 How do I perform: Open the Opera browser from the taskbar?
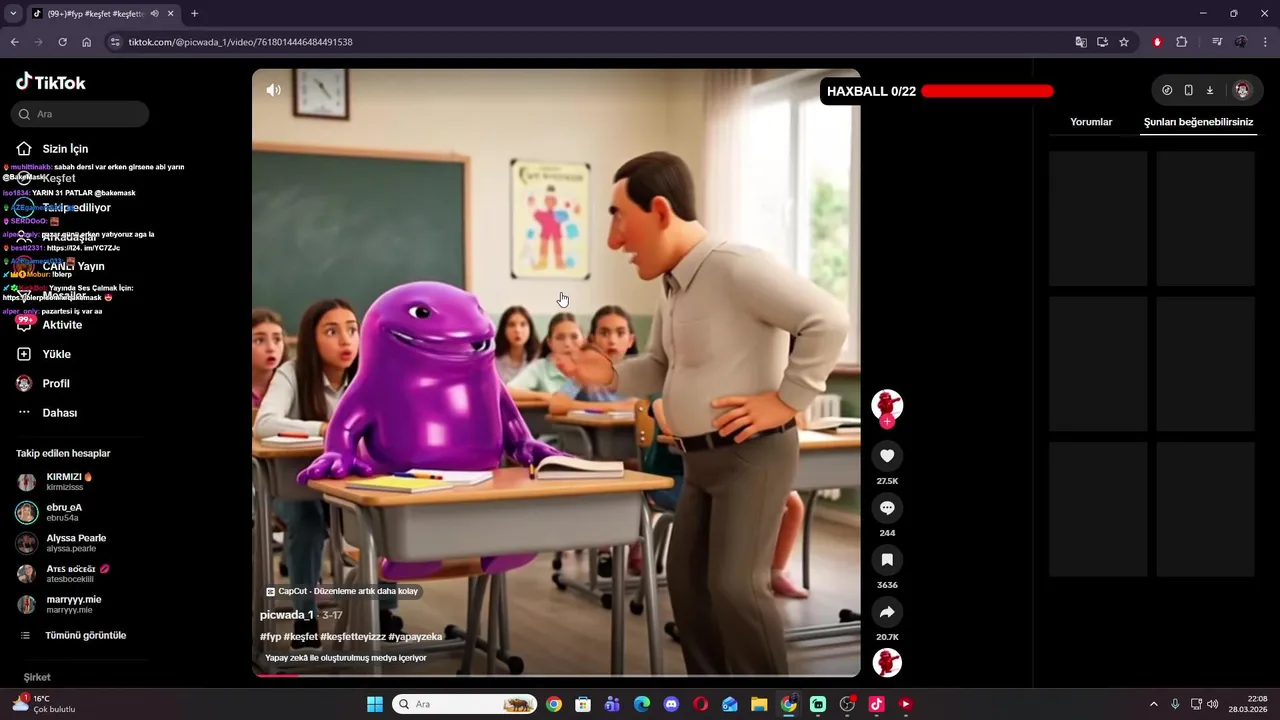[x=700, y=704]
